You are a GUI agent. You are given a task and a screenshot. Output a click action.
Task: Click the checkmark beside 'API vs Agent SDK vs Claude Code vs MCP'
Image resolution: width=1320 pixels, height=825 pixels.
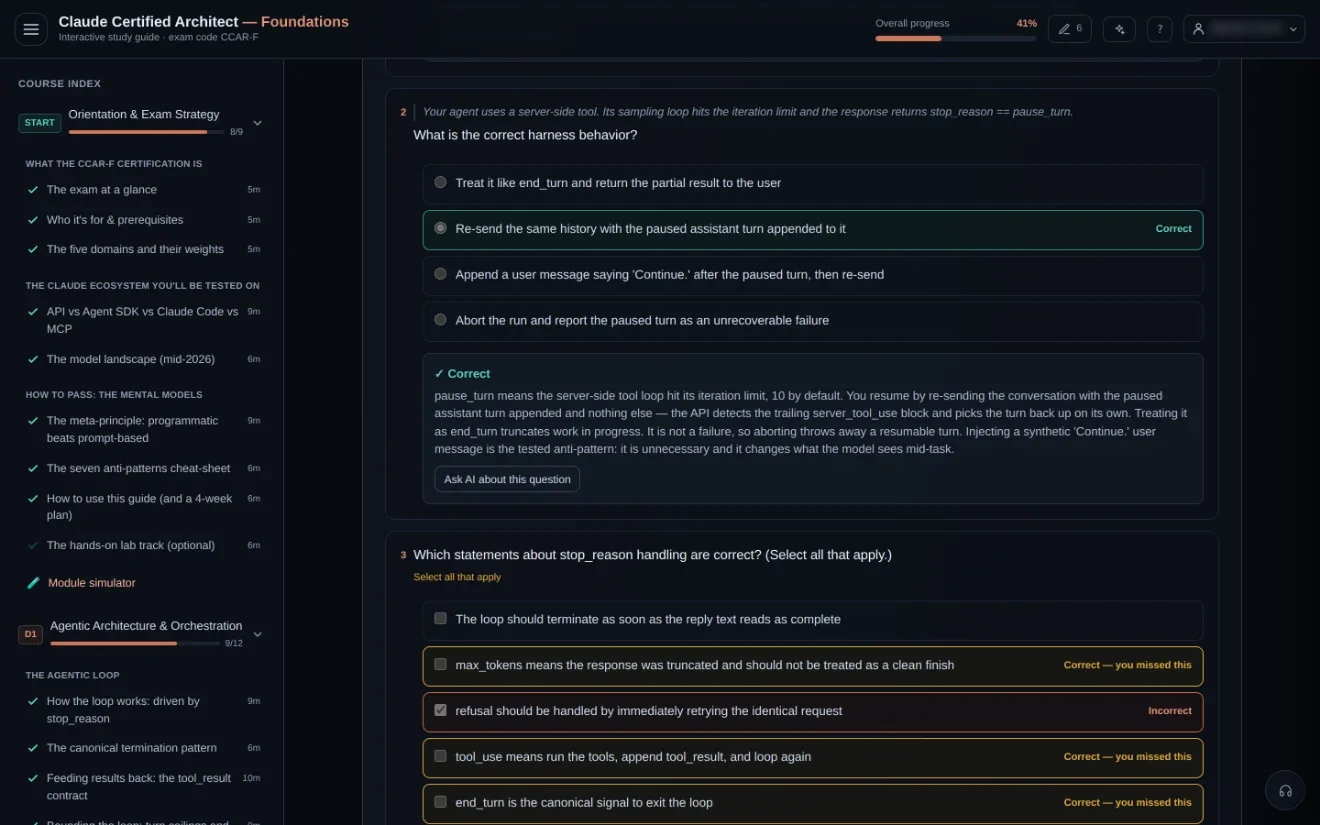(x=33, y=312)
